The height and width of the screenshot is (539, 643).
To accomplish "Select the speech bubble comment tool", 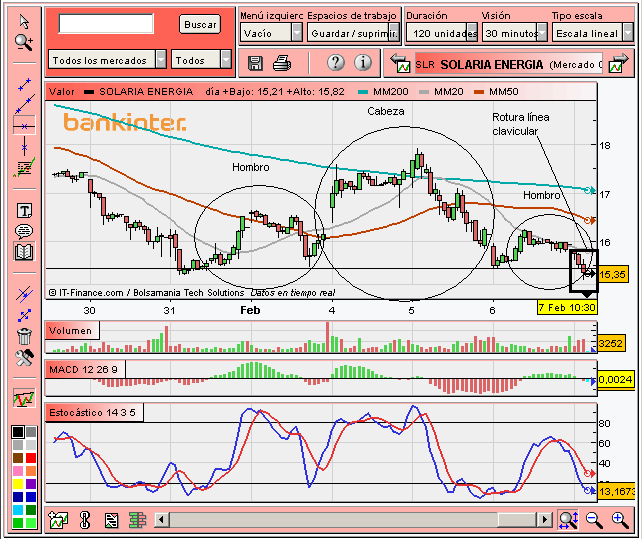I will (x=24, y=231).
